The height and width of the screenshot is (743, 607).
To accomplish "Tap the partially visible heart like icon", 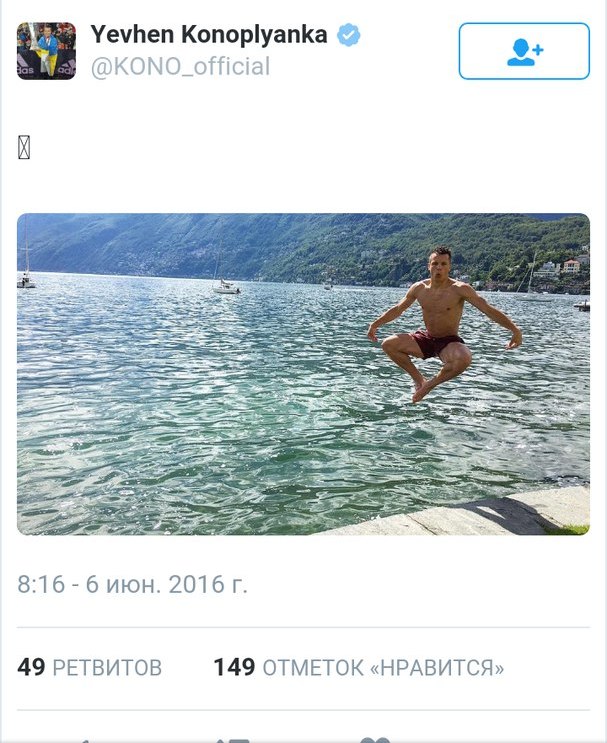I will tap(375, 740).
